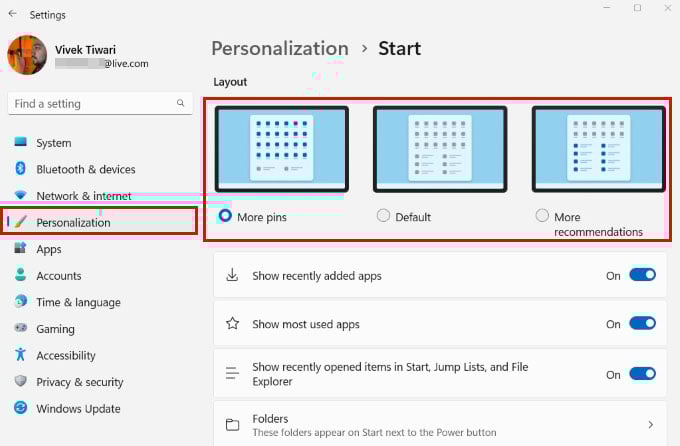Click the search magnifier icon
Viewport: 680px width, 446px height.
tap(180, 103)
